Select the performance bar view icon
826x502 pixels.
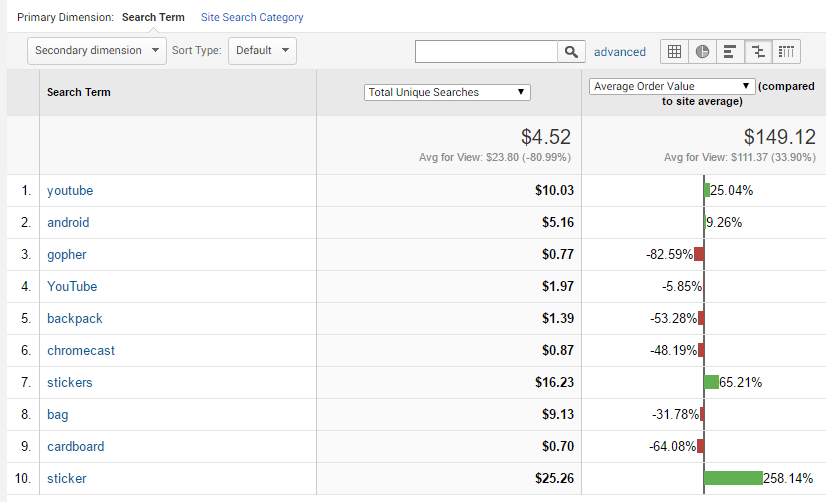click(730, 52)
